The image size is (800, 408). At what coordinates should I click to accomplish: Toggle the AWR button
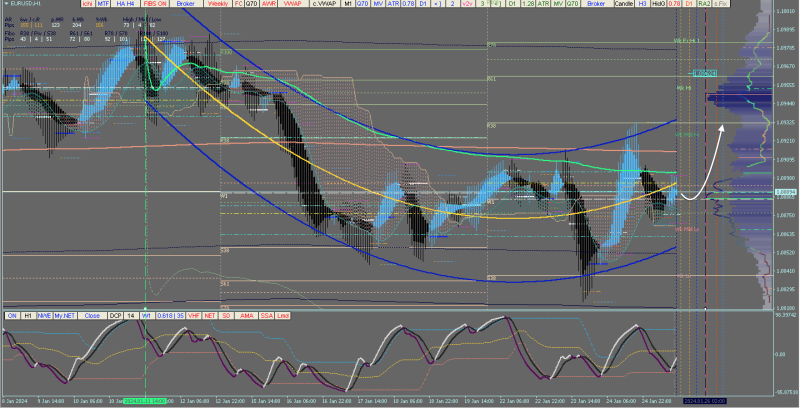(268, 4)
